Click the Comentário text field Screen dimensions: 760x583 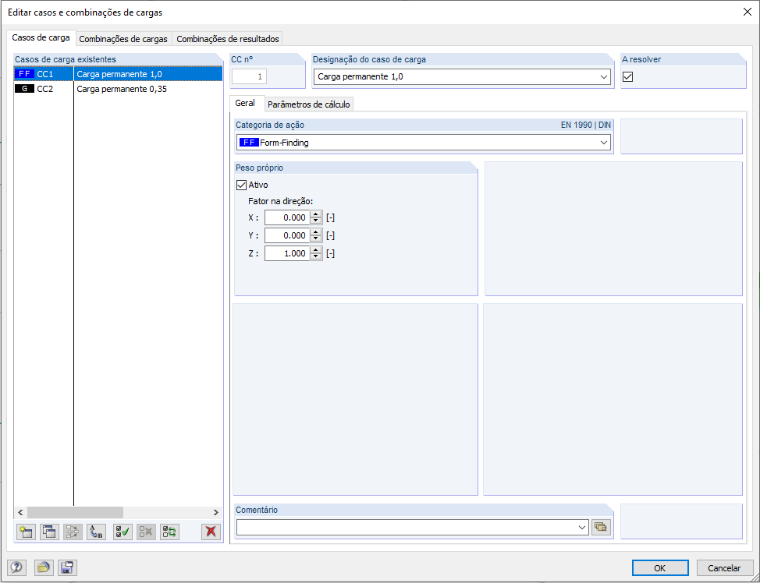coord(407,527)
